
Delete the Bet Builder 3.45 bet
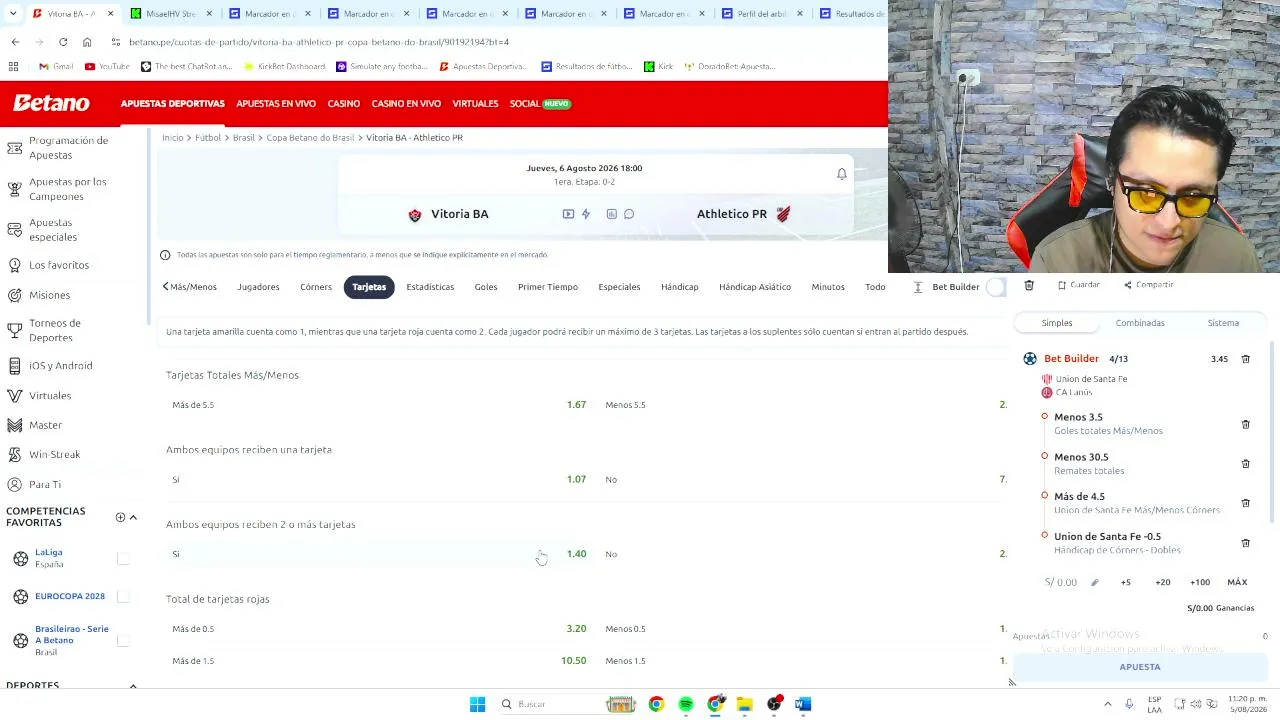pos(1245,359)
